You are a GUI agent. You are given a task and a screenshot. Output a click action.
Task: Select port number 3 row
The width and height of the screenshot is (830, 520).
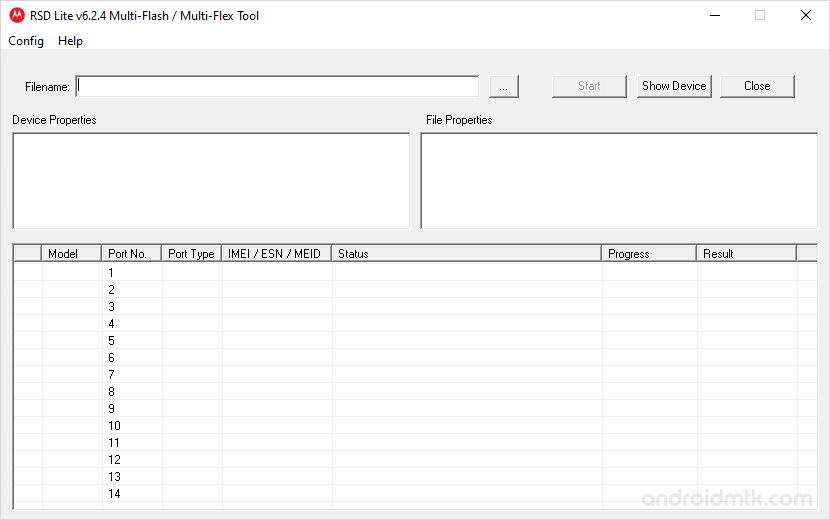416,307
